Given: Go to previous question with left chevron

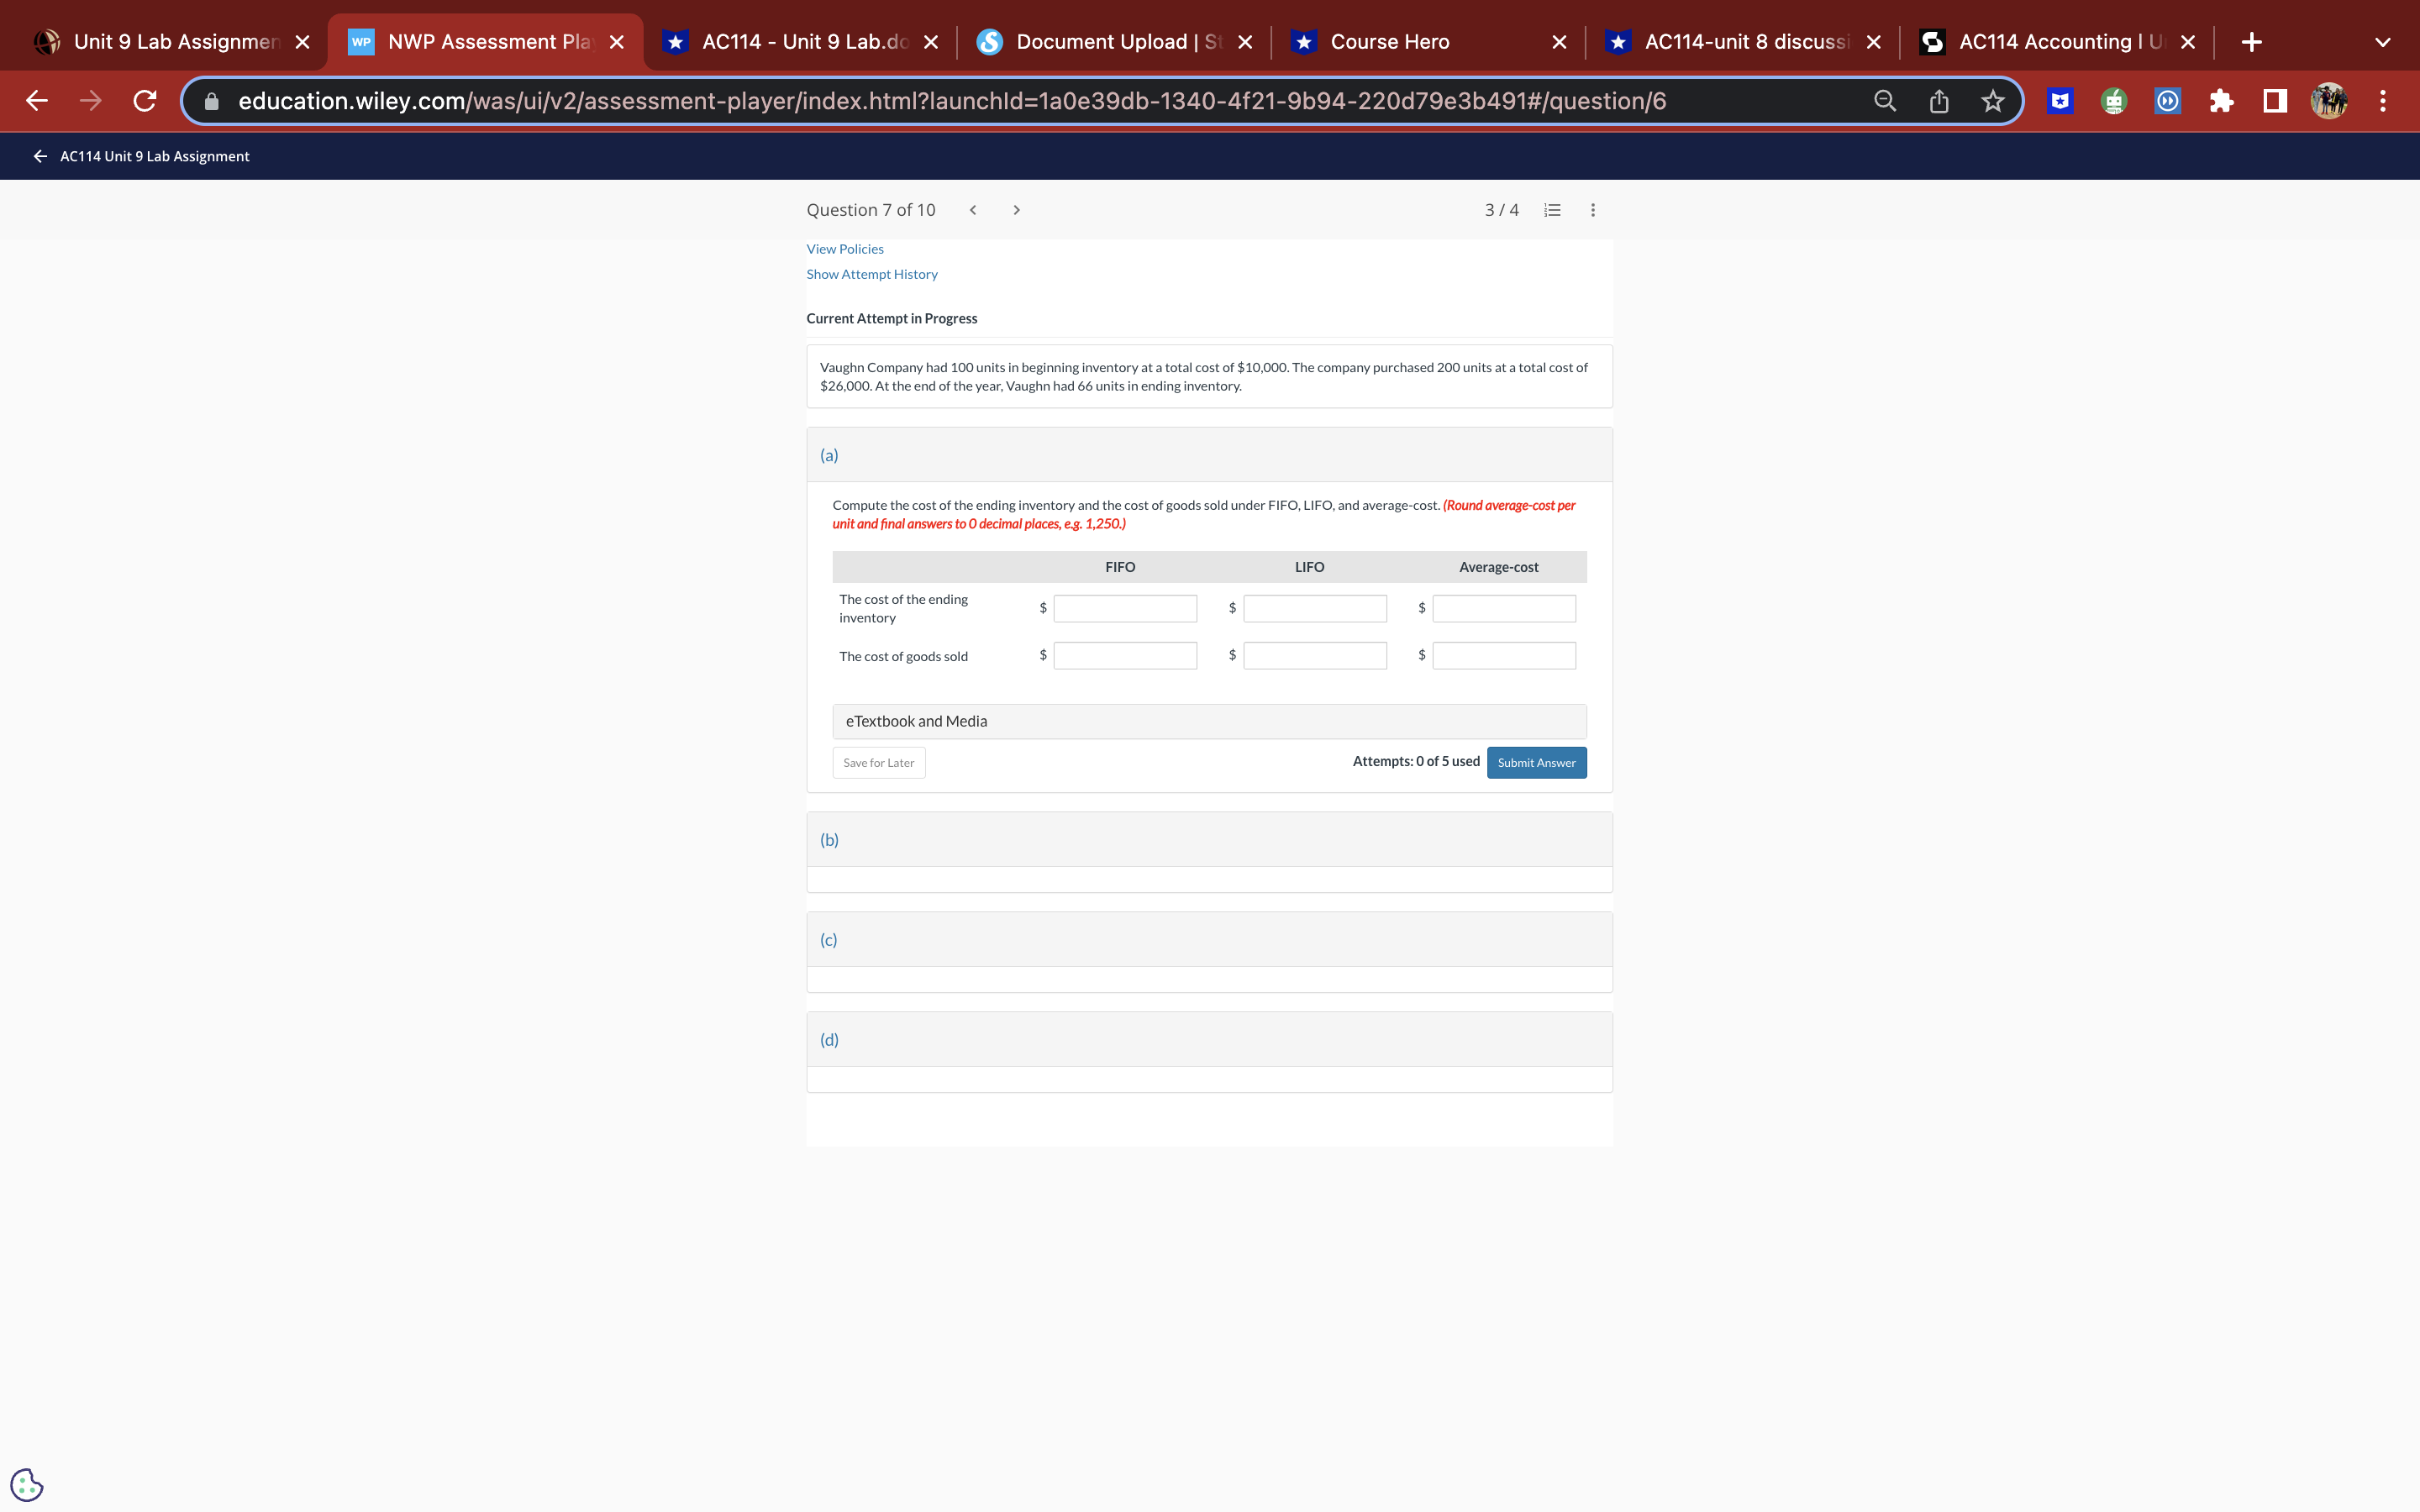Looking at the screenshot, I should (x=973, y=210).
